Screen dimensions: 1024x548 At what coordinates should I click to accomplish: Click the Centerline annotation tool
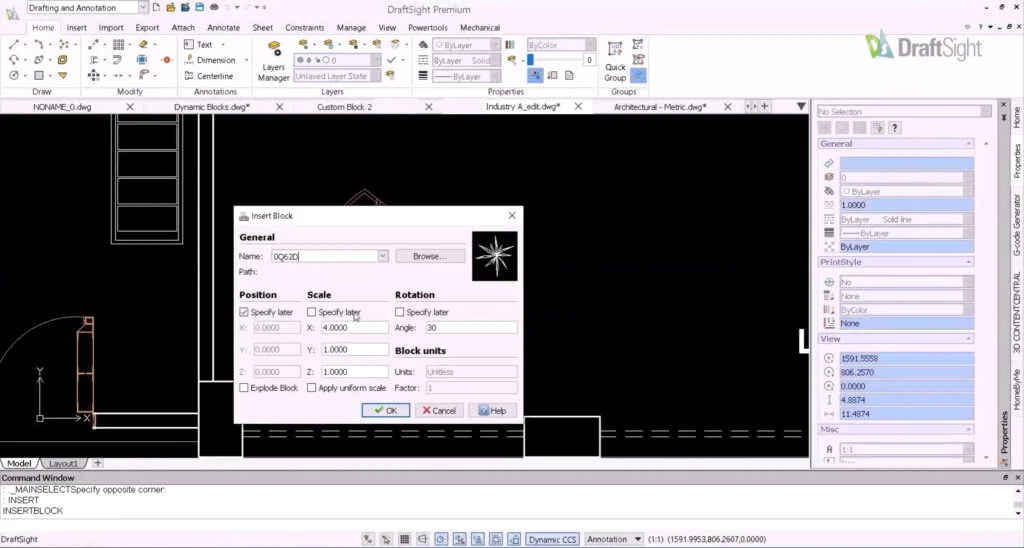point(208,76)
